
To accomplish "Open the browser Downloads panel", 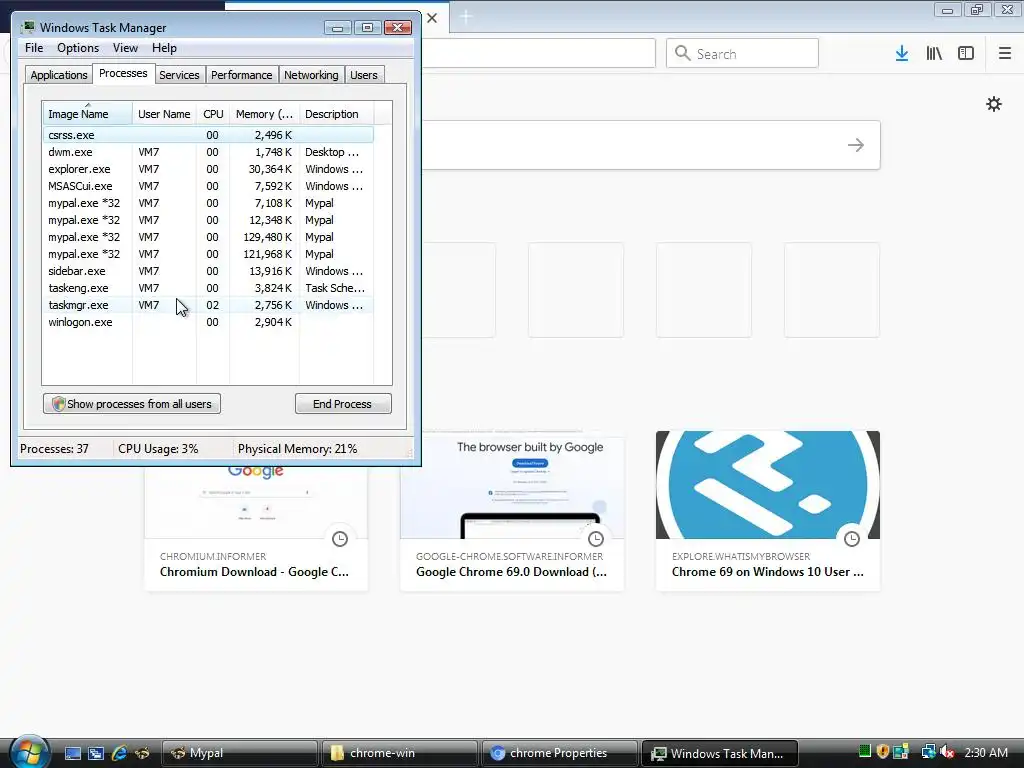I will click(x=902, y=53).
